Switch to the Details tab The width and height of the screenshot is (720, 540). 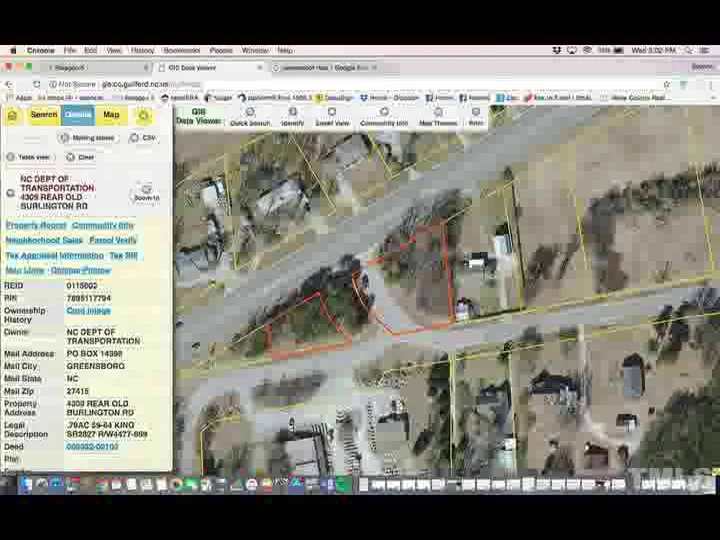(x=78, y=115)
